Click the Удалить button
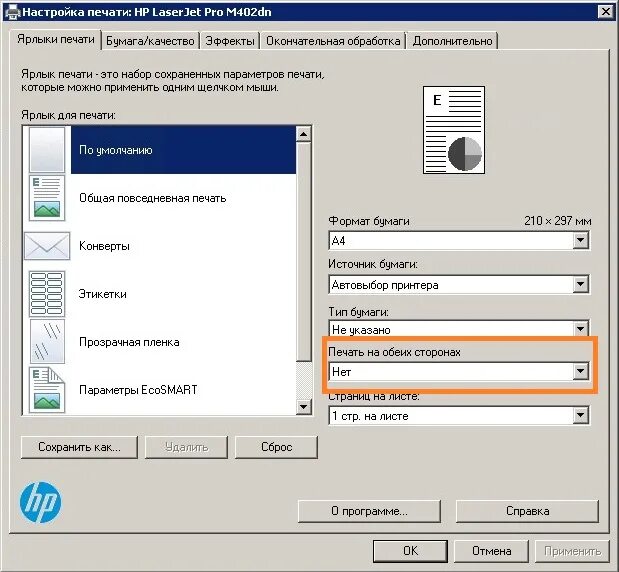The image size is (619, 572). 186,447
